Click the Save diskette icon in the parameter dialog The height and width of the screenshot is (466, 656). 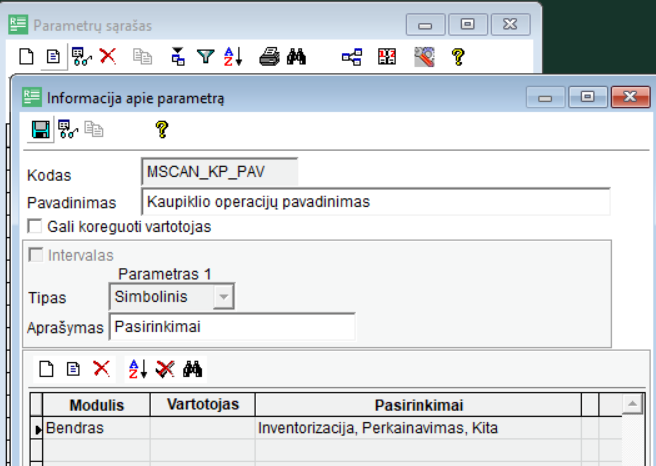click(x=40, y=129)
